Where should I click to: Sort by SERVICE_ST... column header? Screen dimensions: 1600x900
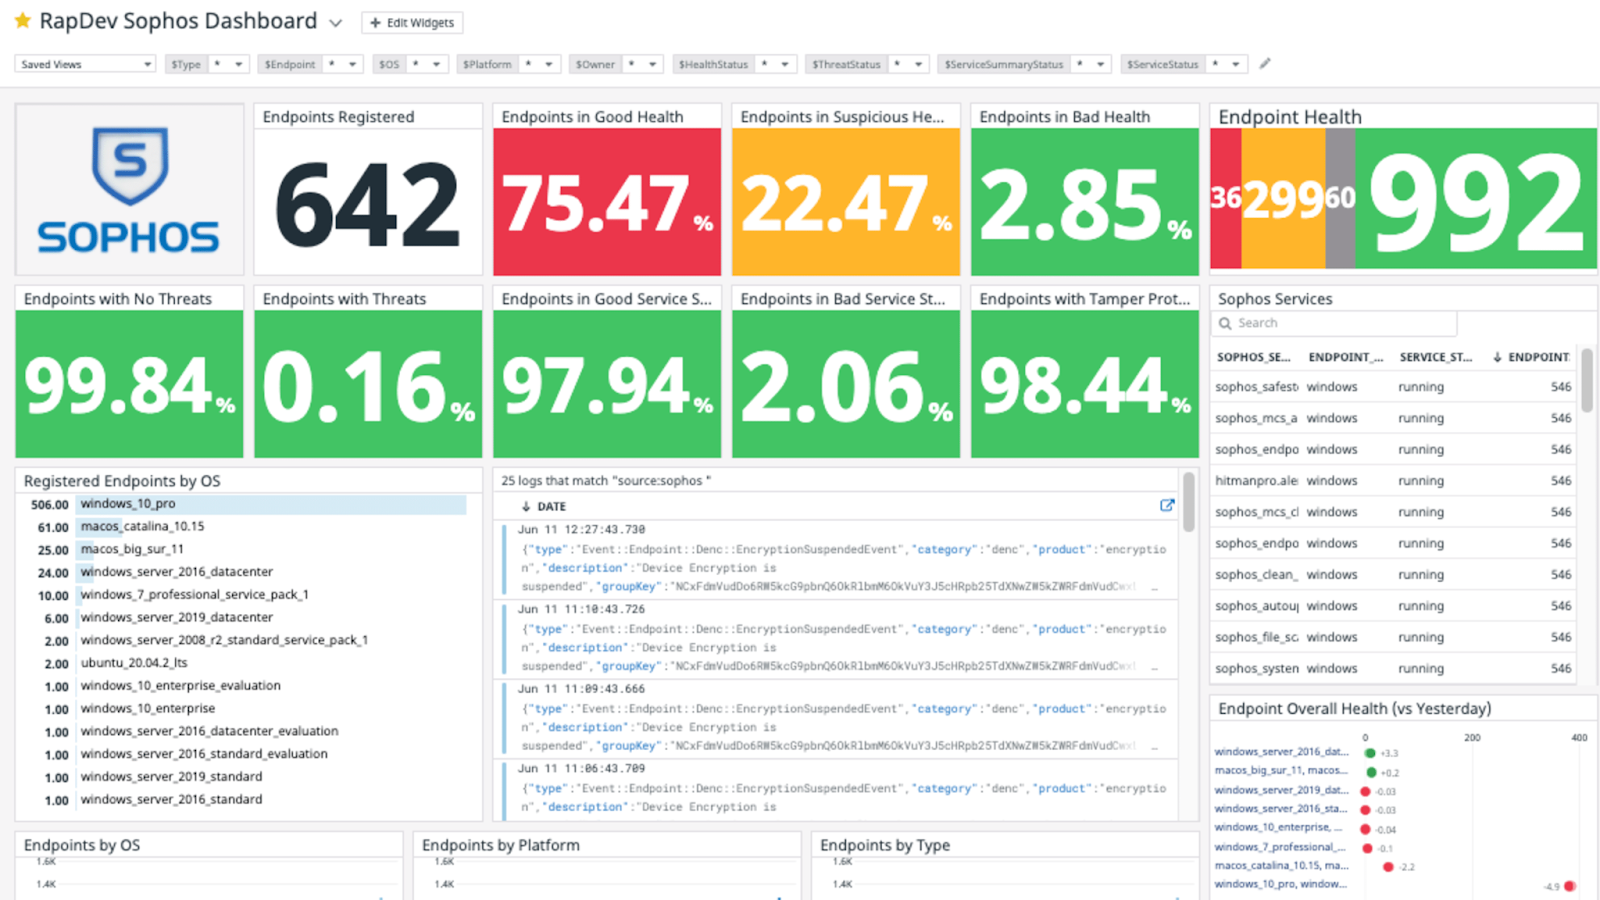pyautogui.click(x=1435, y=357)
